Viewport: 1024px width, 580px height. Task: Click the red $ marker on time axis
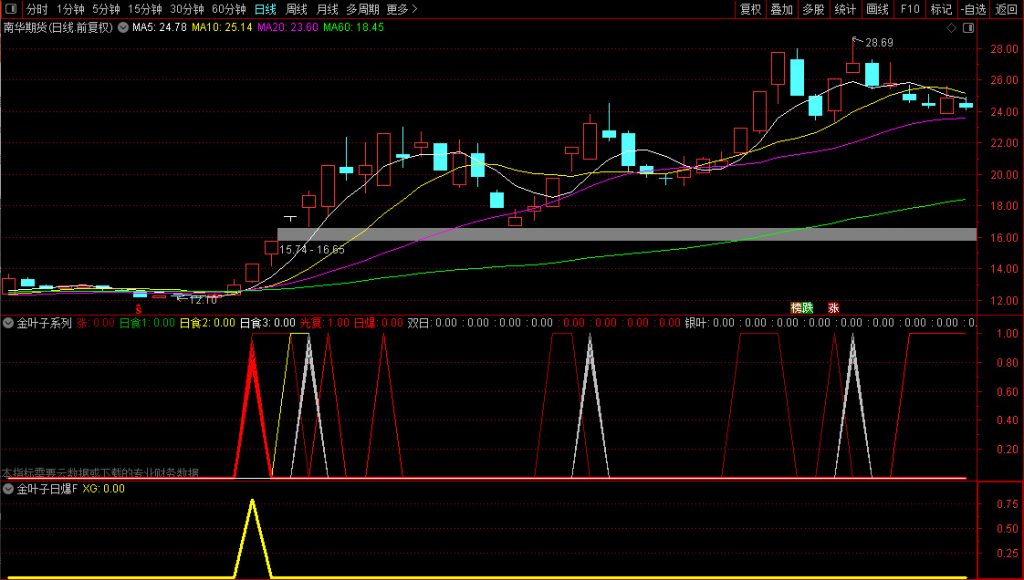[x=138, y=309]
